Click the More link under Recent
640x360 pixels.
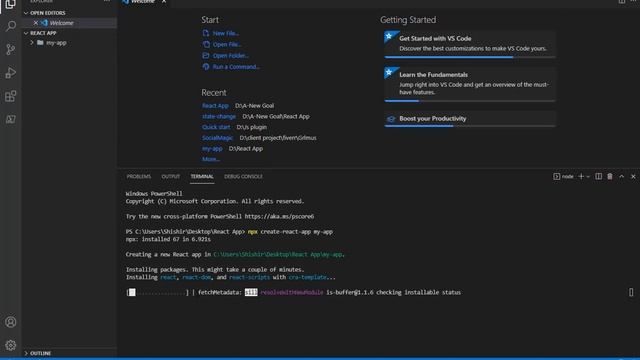(211, 159)
